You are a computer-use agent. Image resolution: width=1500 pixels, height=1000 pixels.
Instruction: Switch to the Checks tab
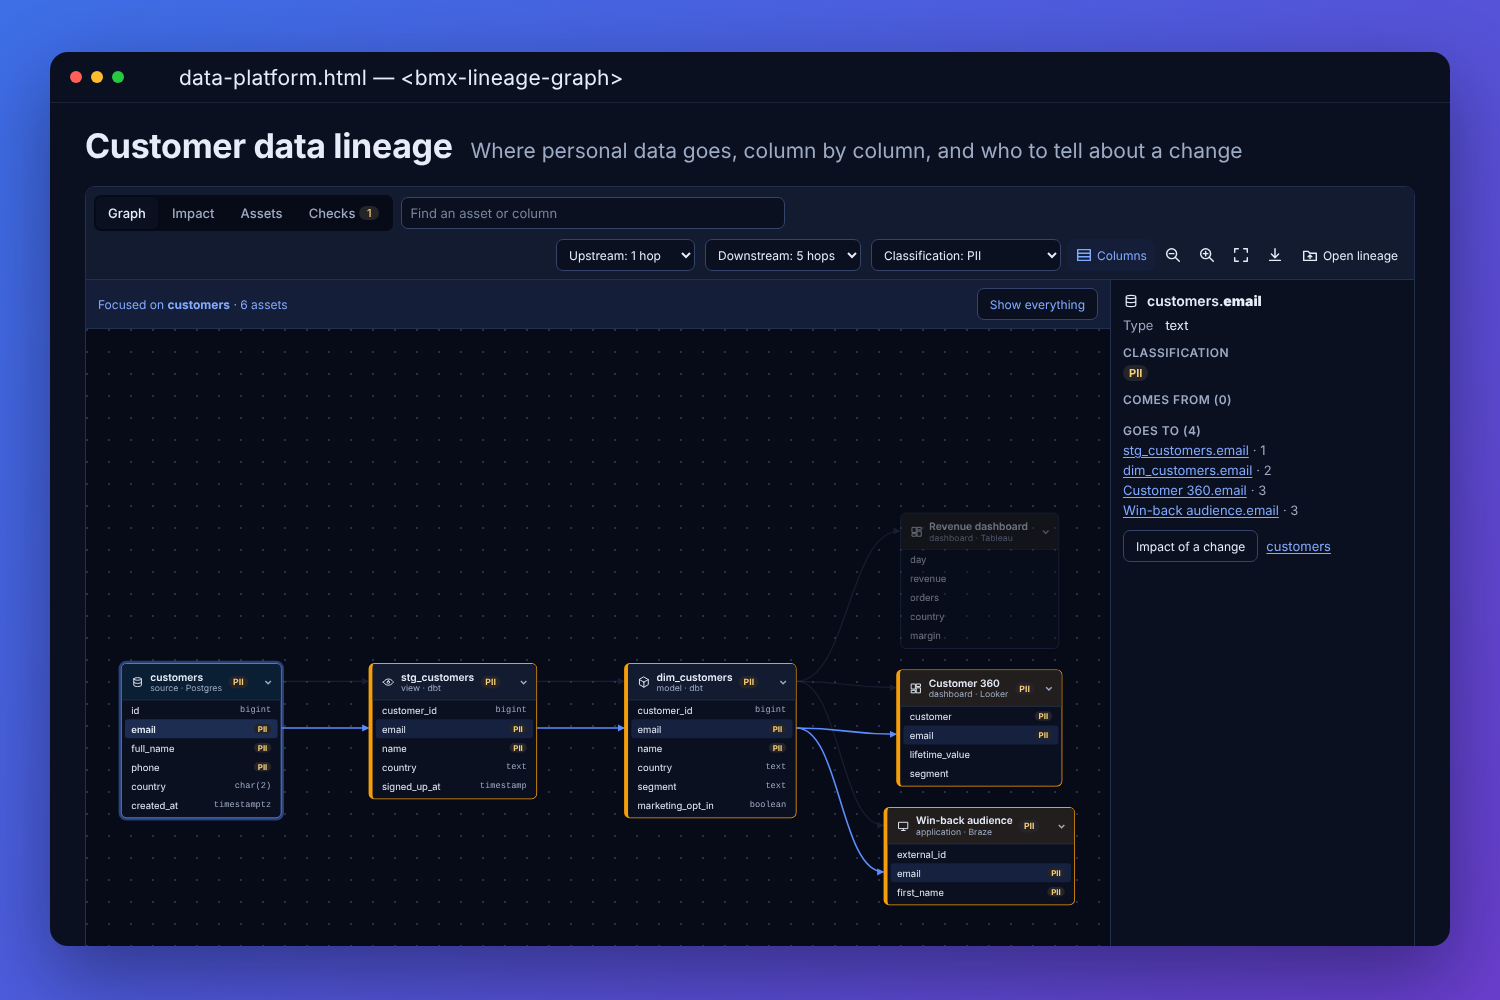pos(343,213)
